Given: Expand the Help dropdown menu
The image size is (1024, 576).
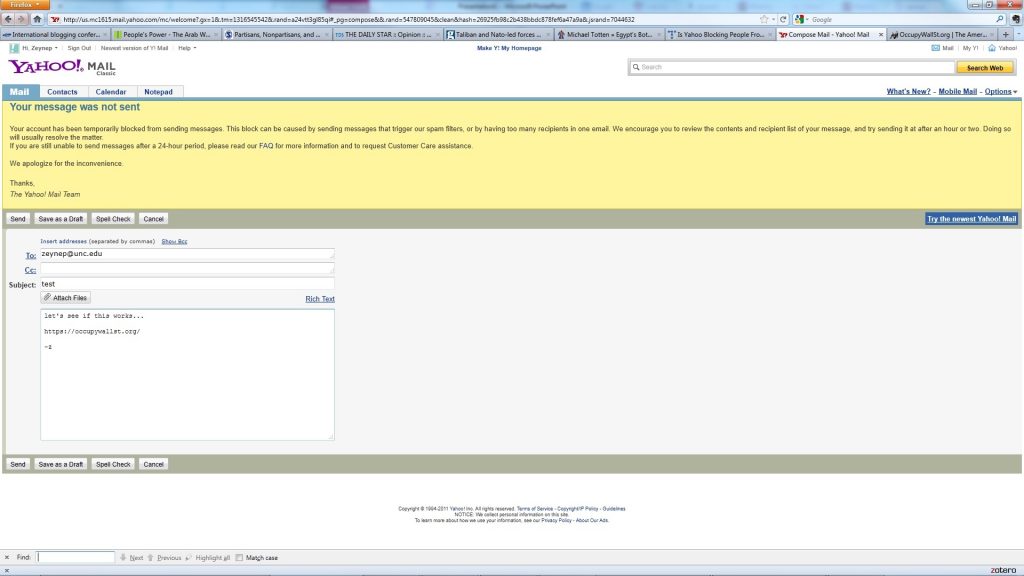Looking at the screenshot, I should pos(187,48).
